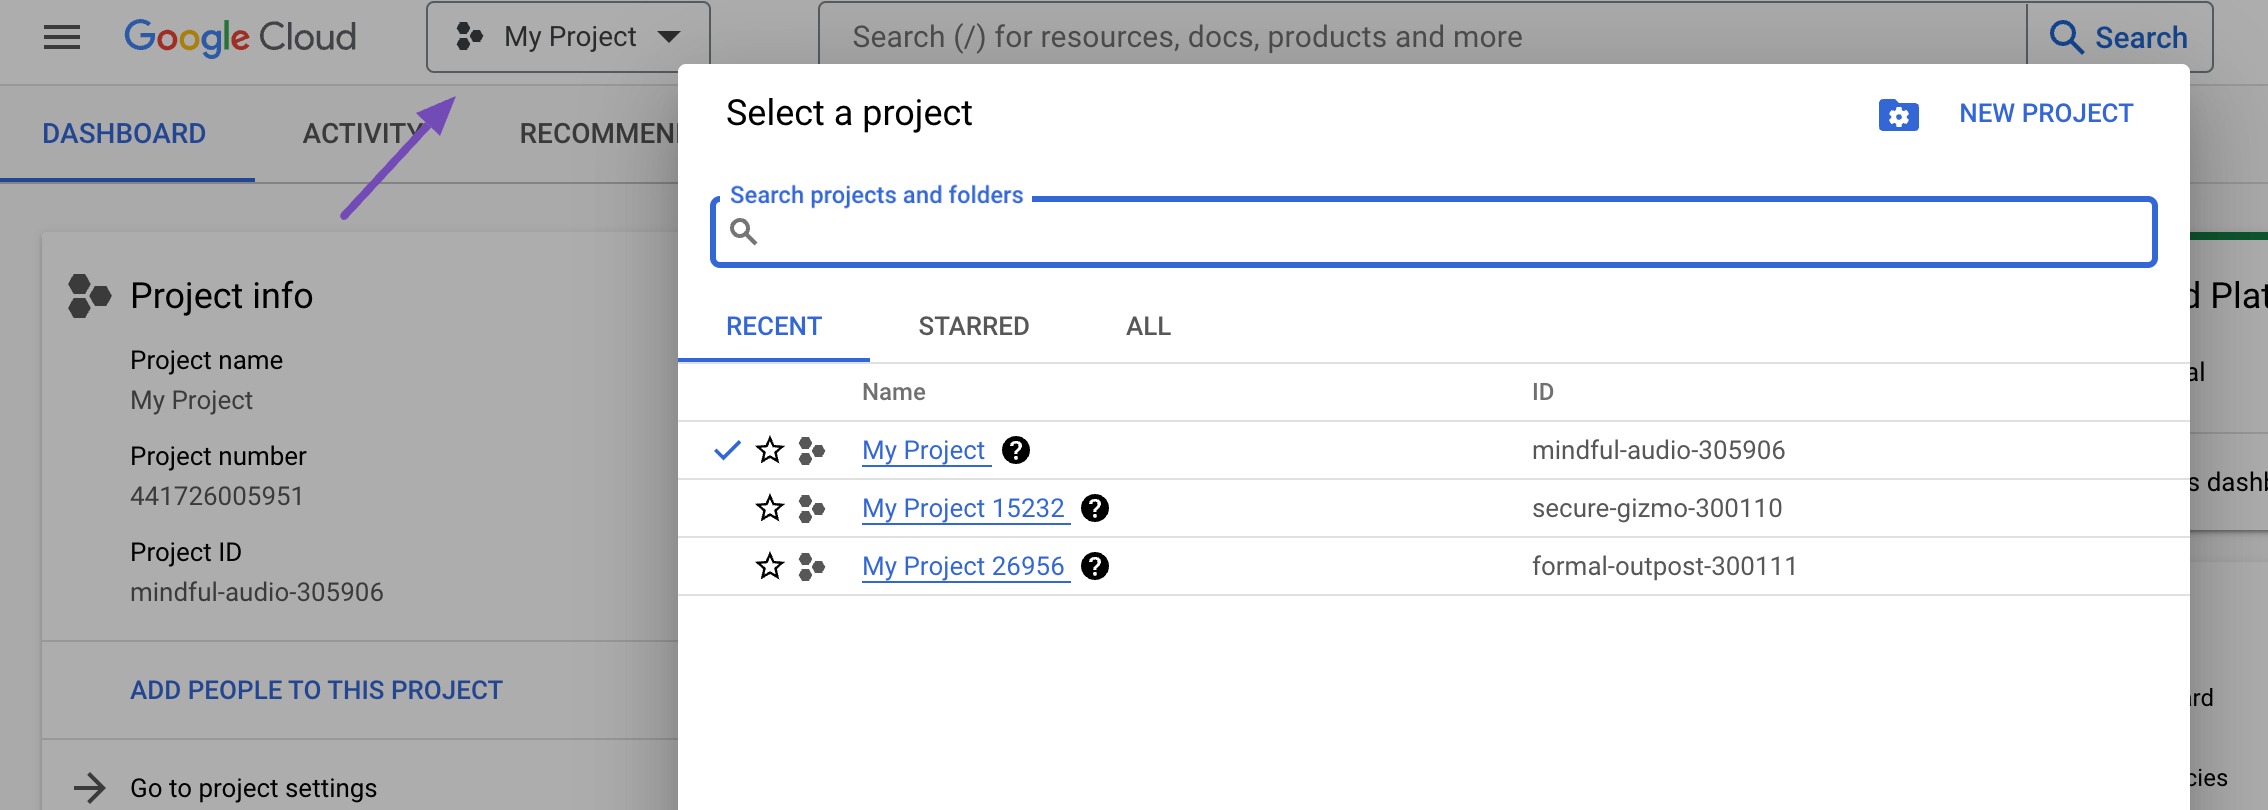Viewport: 2268px width, 810px height.
Task: Open the ACTIVITY tab
Action: pos(362,133)
